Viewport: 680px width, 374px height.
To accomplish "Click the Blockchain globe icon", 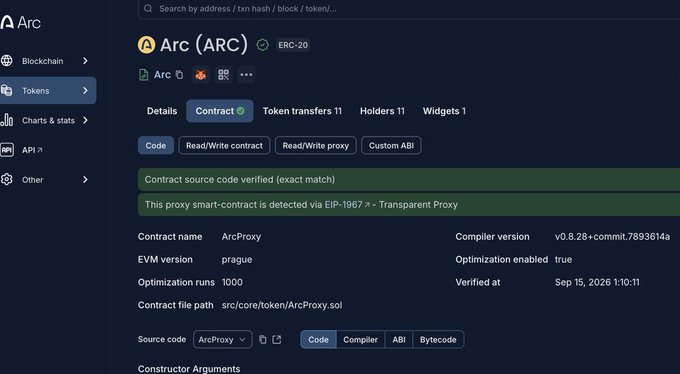I will 7,61.
